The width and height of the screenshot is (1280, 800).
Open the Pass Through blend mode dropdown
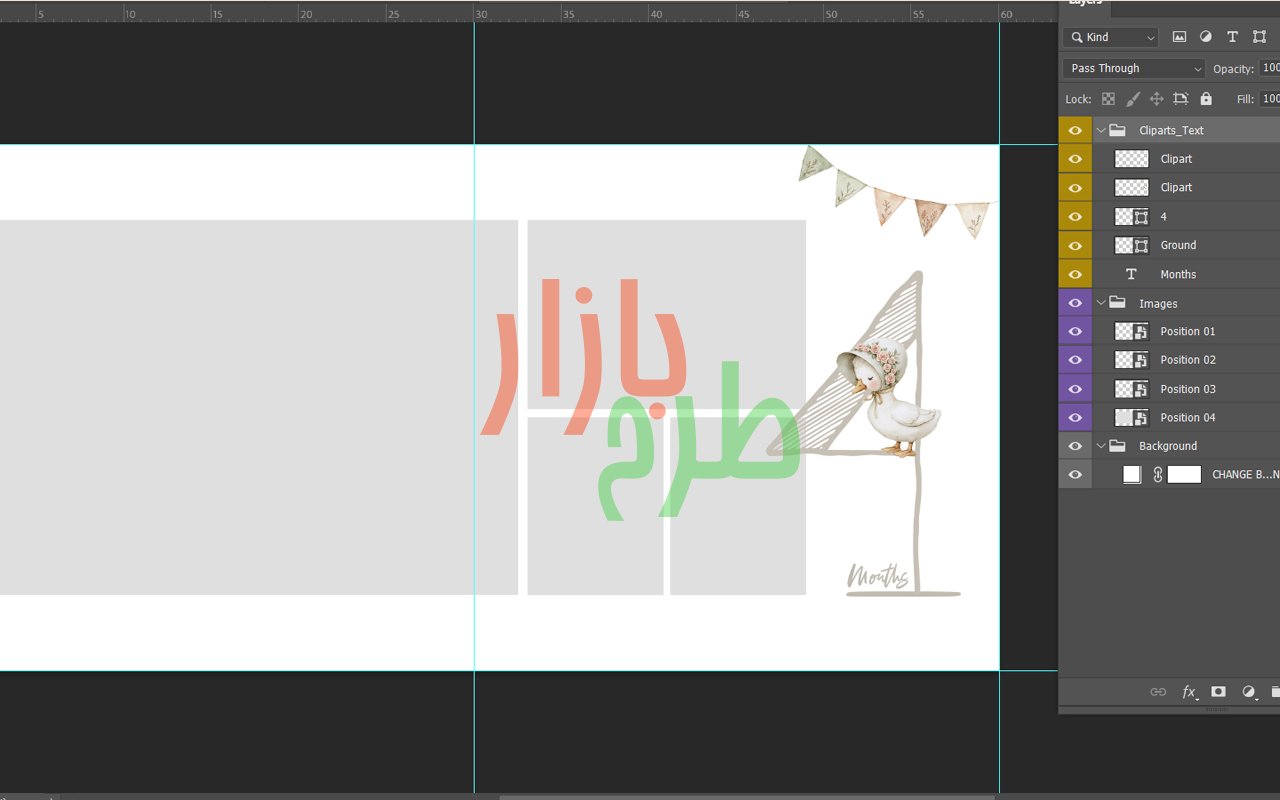point(1133,68)
